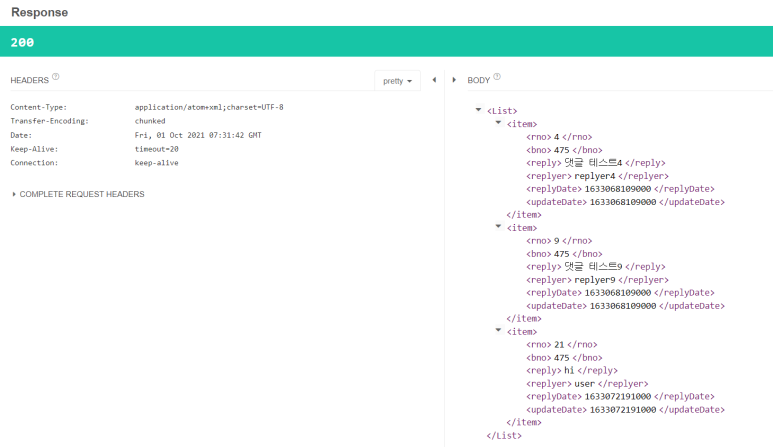
Task: Select the HEADERS section label
Action: tap(30, 80)
